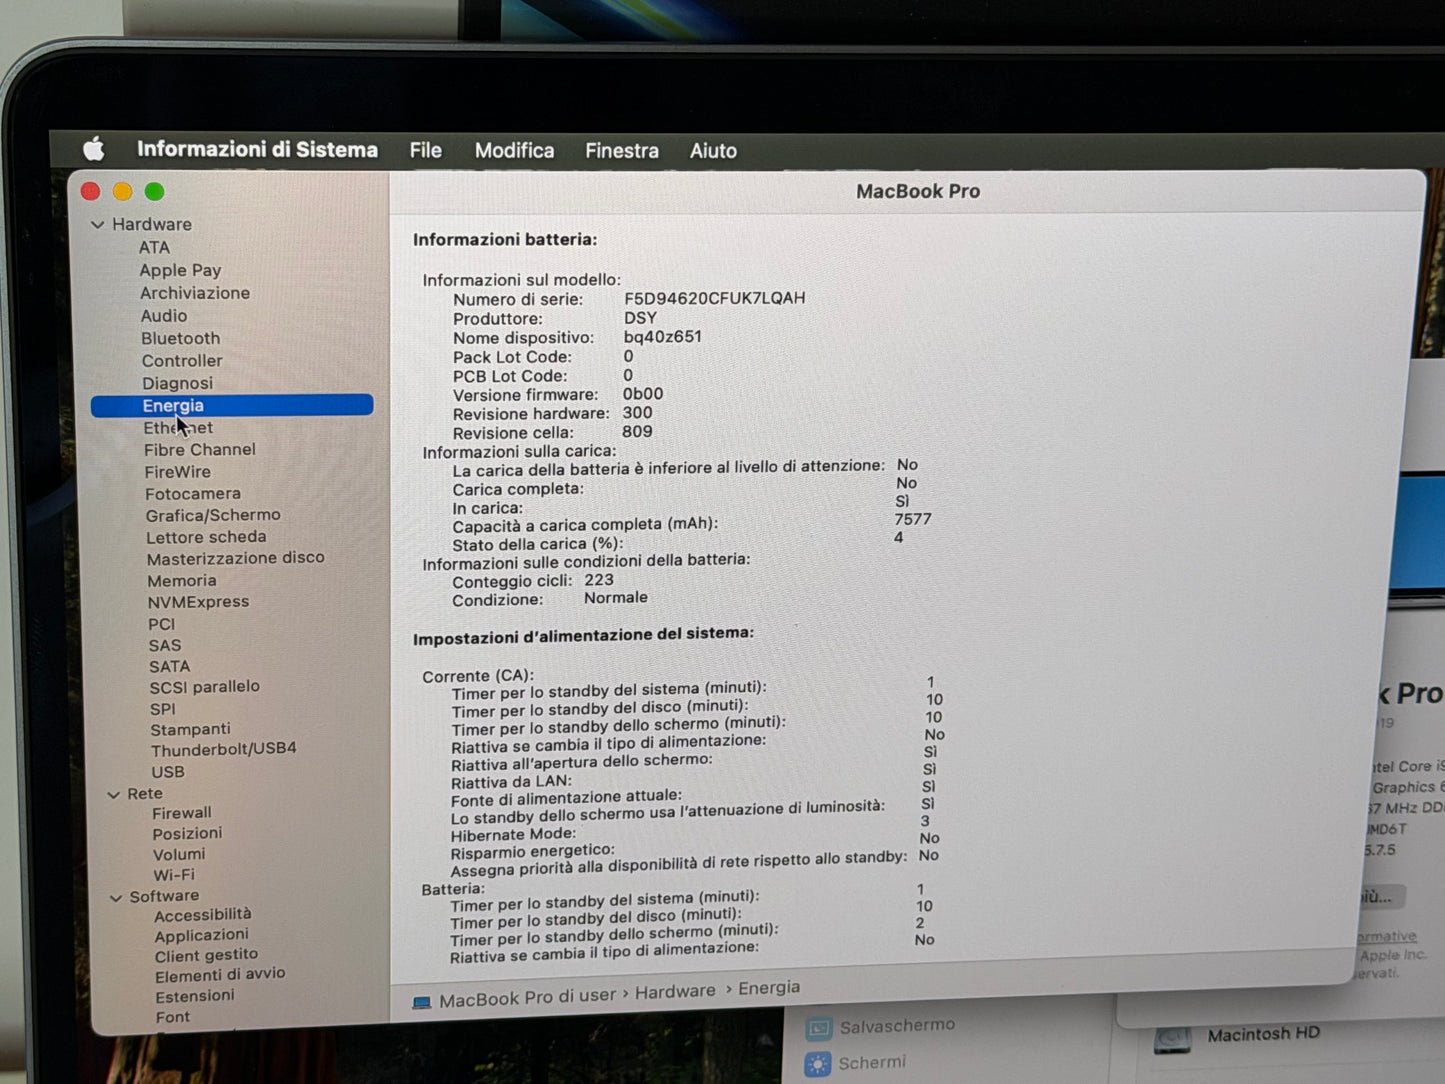Click the green zoom window button

coord(154,192)
